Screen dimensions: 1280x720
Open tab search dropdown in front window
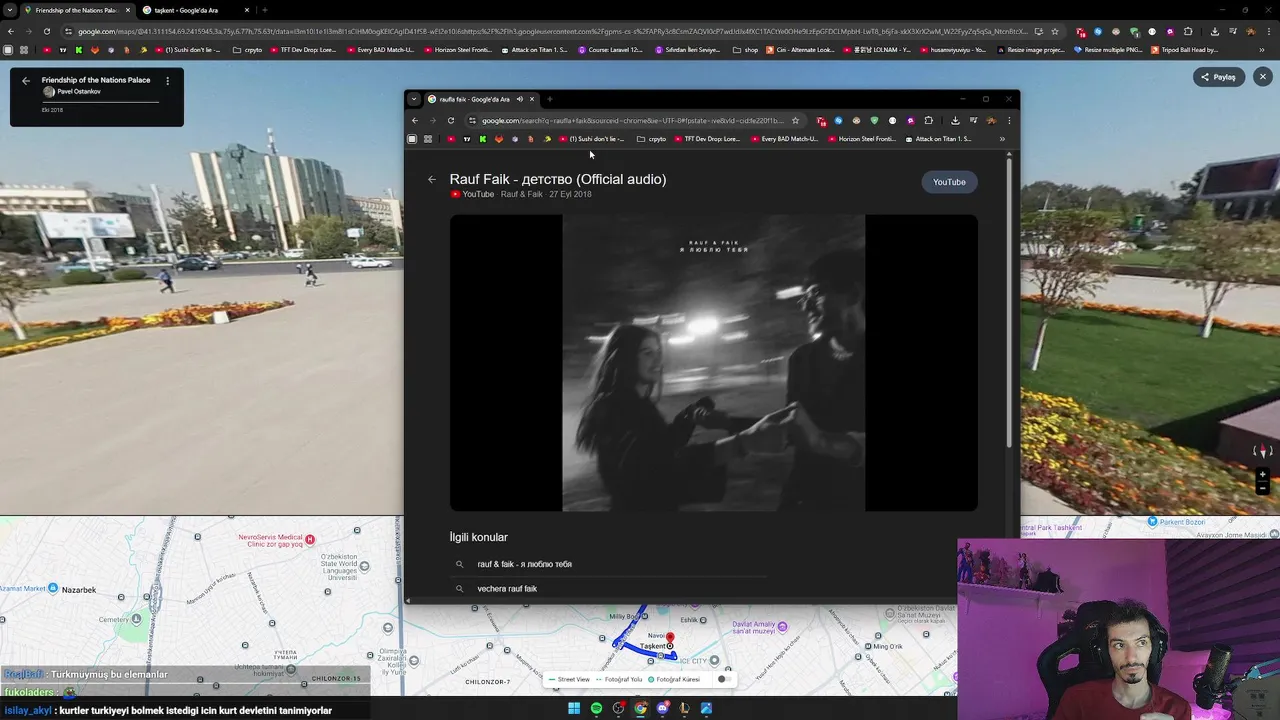coord(414,99)
